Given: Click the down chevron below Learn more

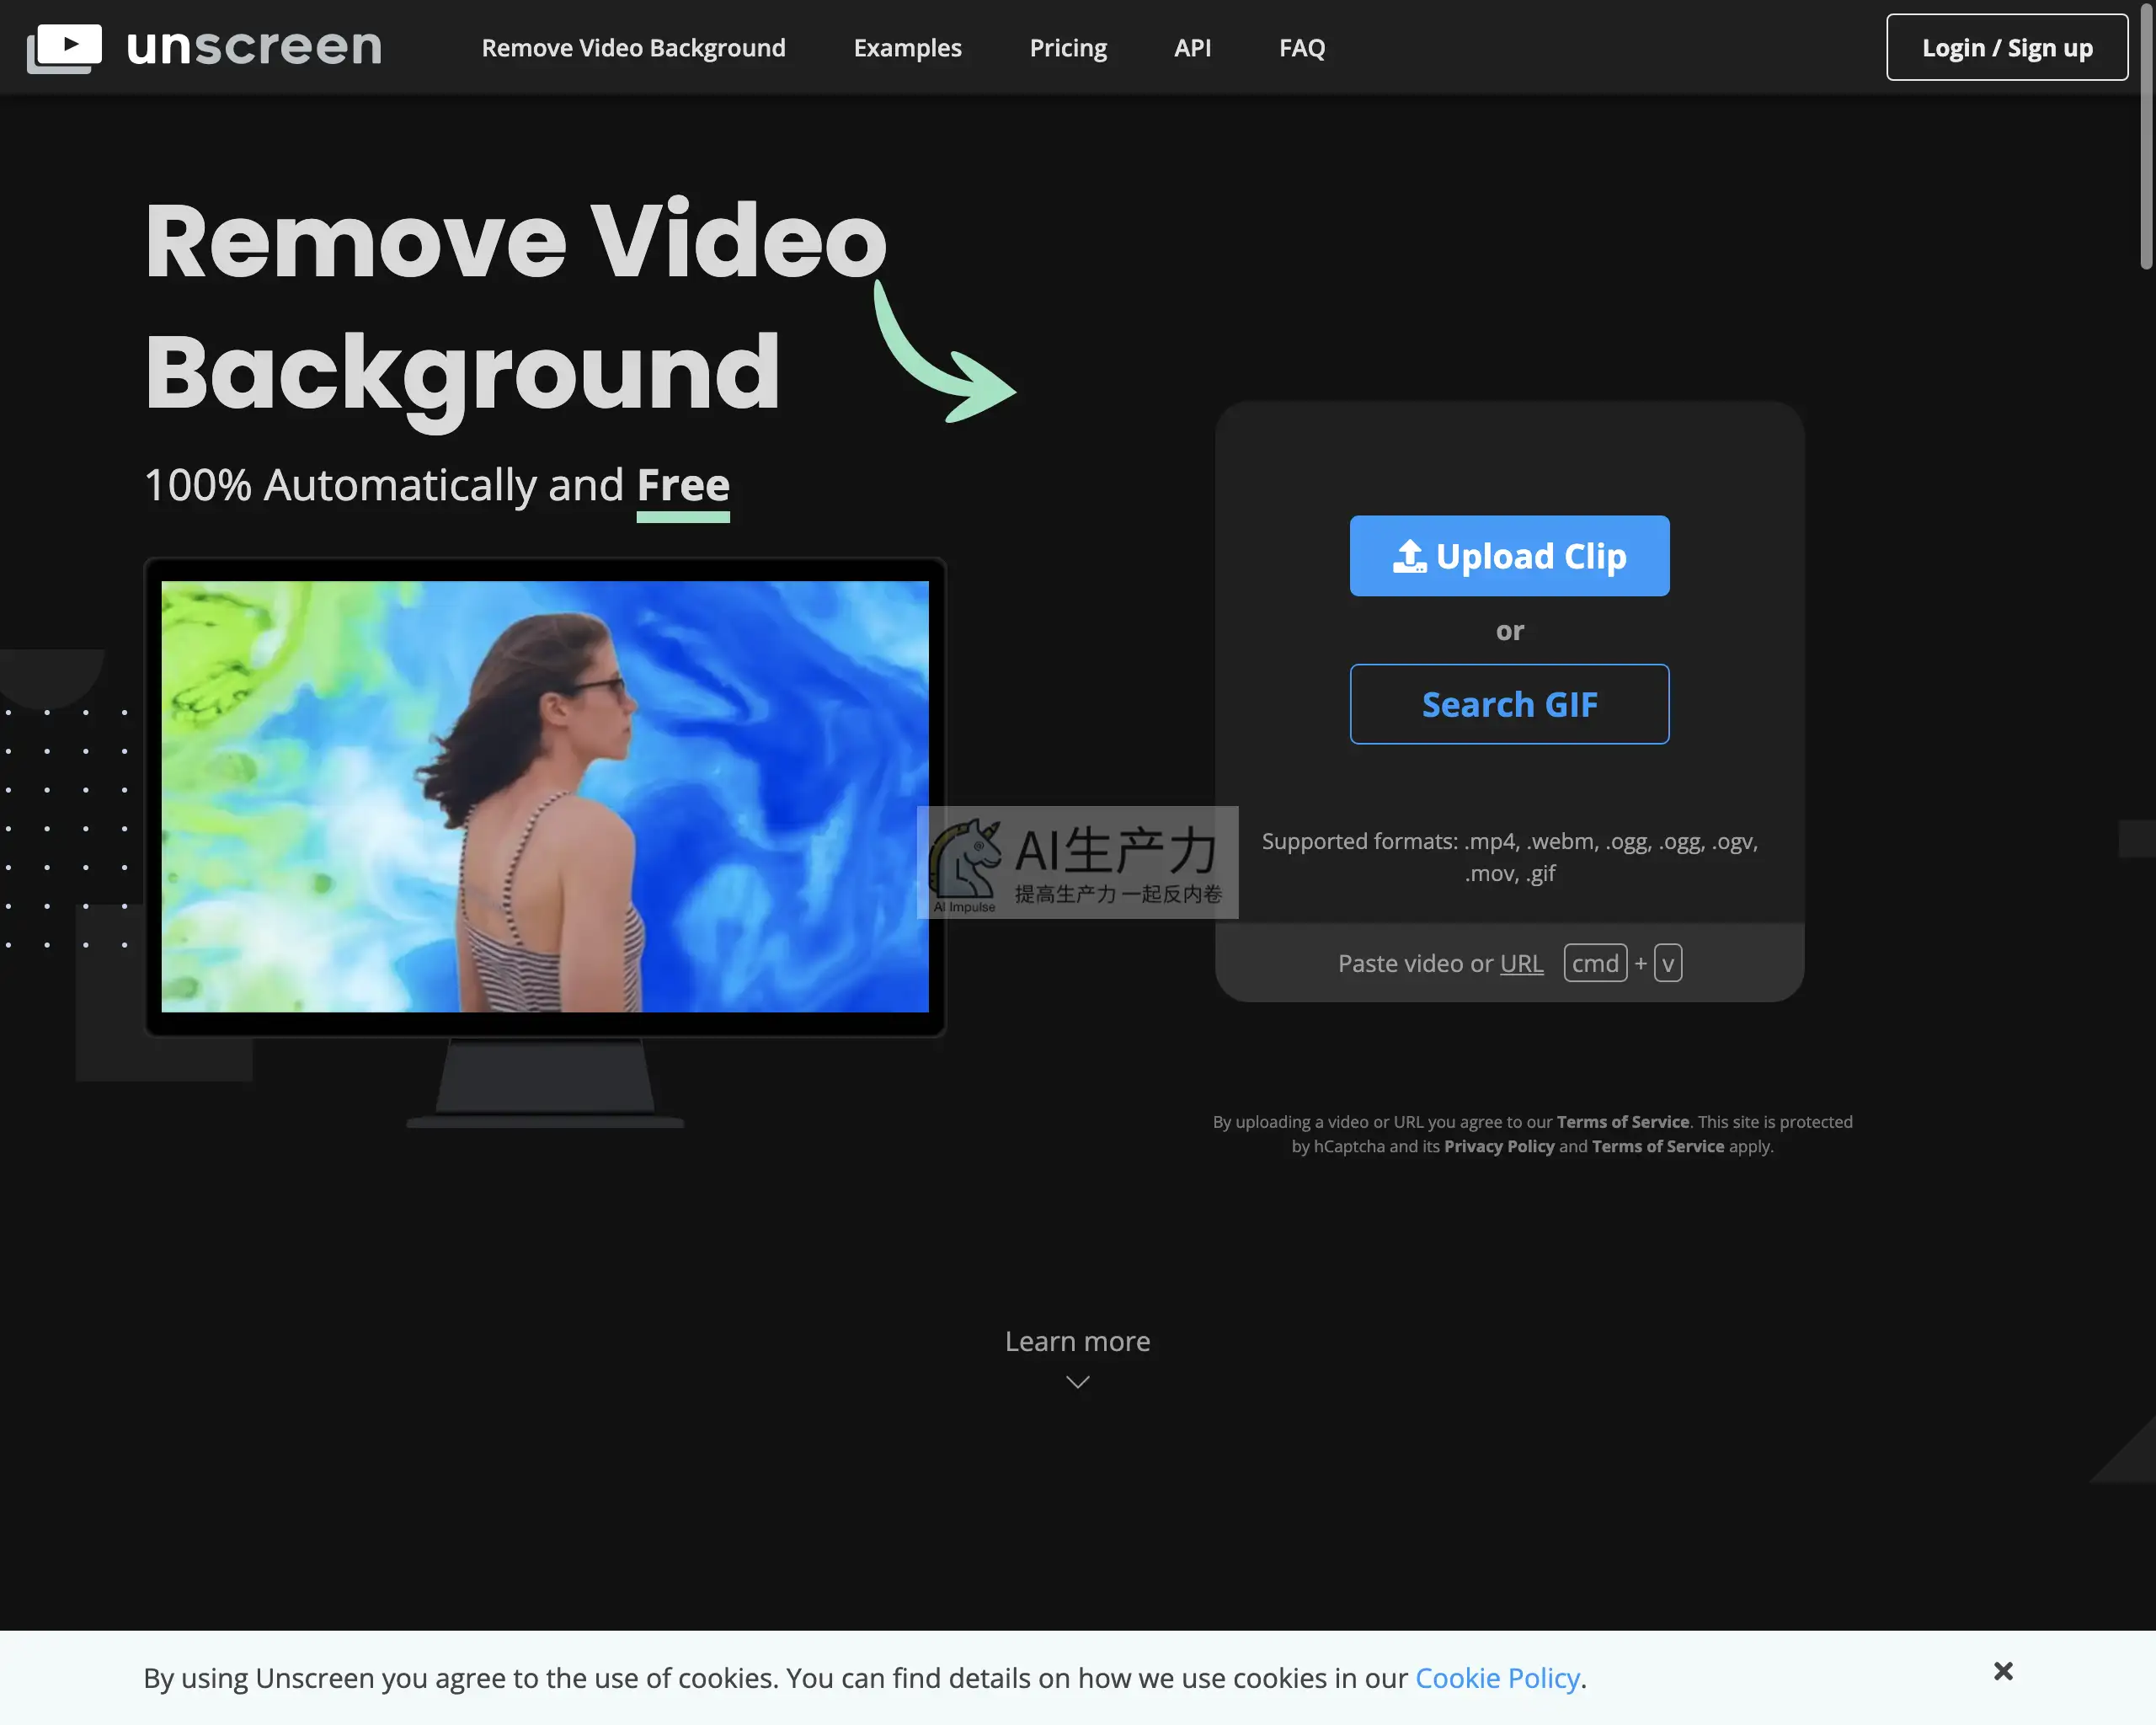Looking at the screenshot, I should point(1077,1382).
